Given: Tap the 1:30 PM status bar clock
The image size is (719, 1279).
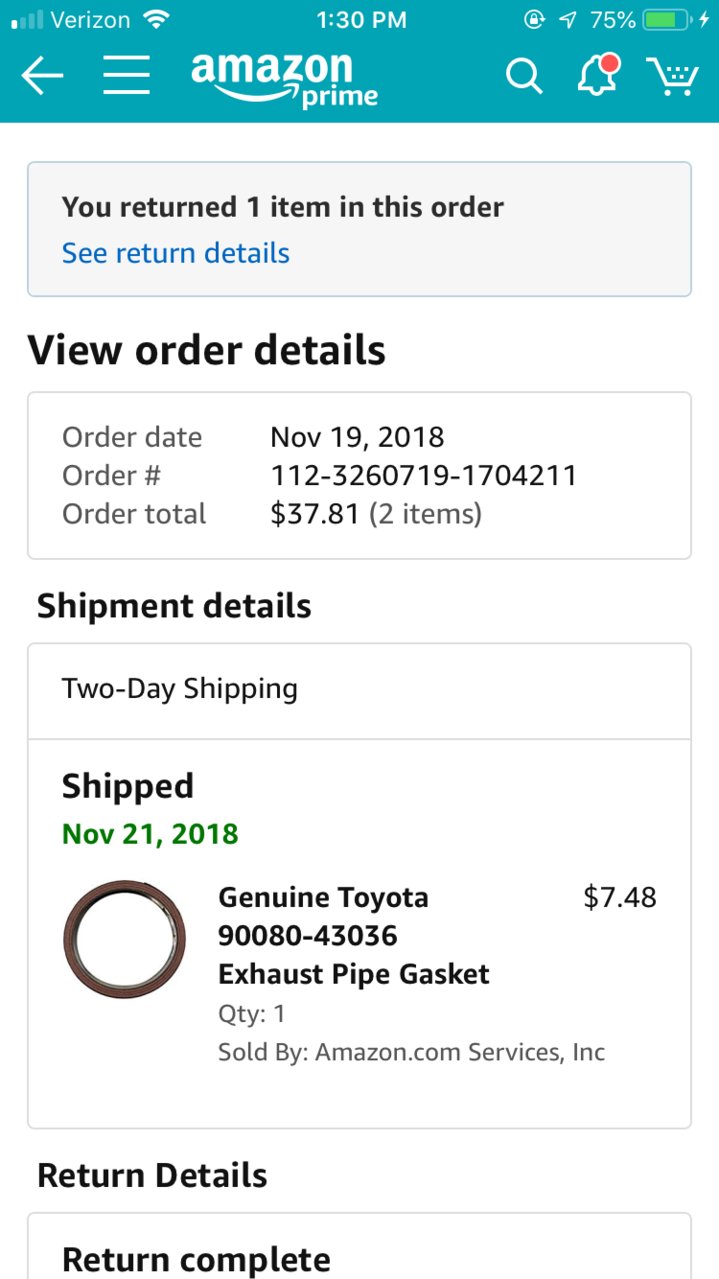Looking at the screenshot, I should point(361,19).
